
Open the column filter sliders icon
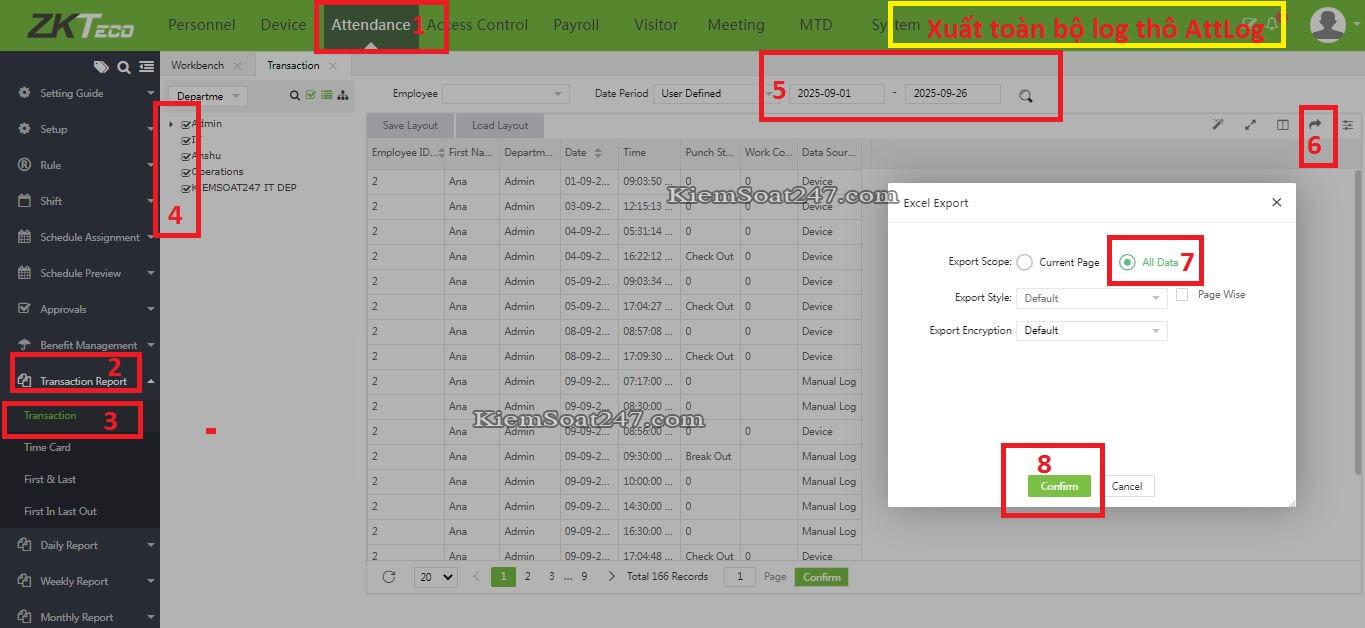[1347, 125]
